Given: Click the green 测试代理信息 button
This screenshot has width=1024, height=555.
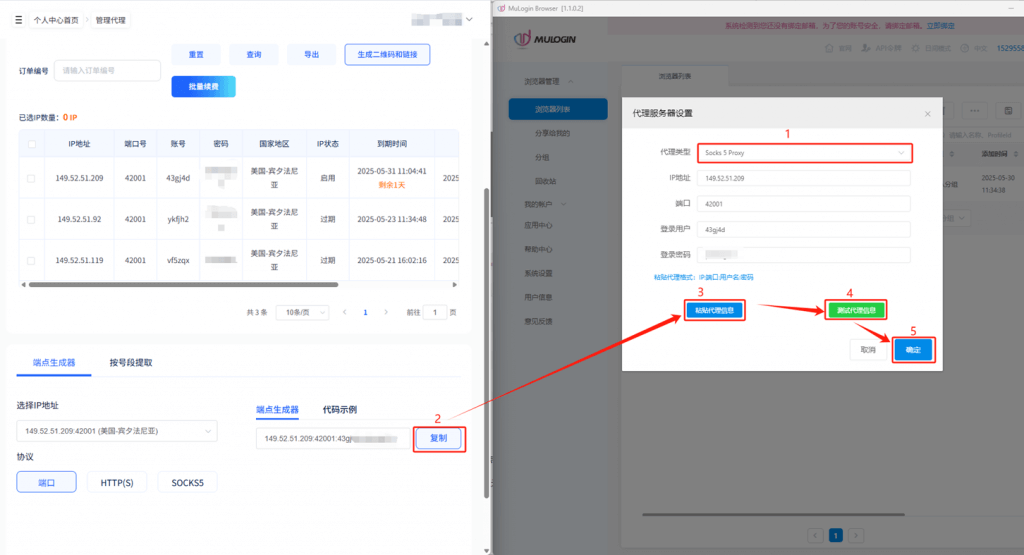Looking at the screenshot, I should [x=856, y=310].
